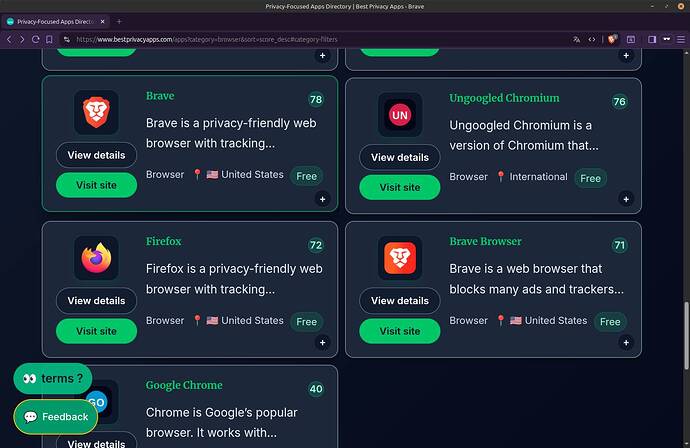Open the Brave Browser title link

click(x=485, y=241)
